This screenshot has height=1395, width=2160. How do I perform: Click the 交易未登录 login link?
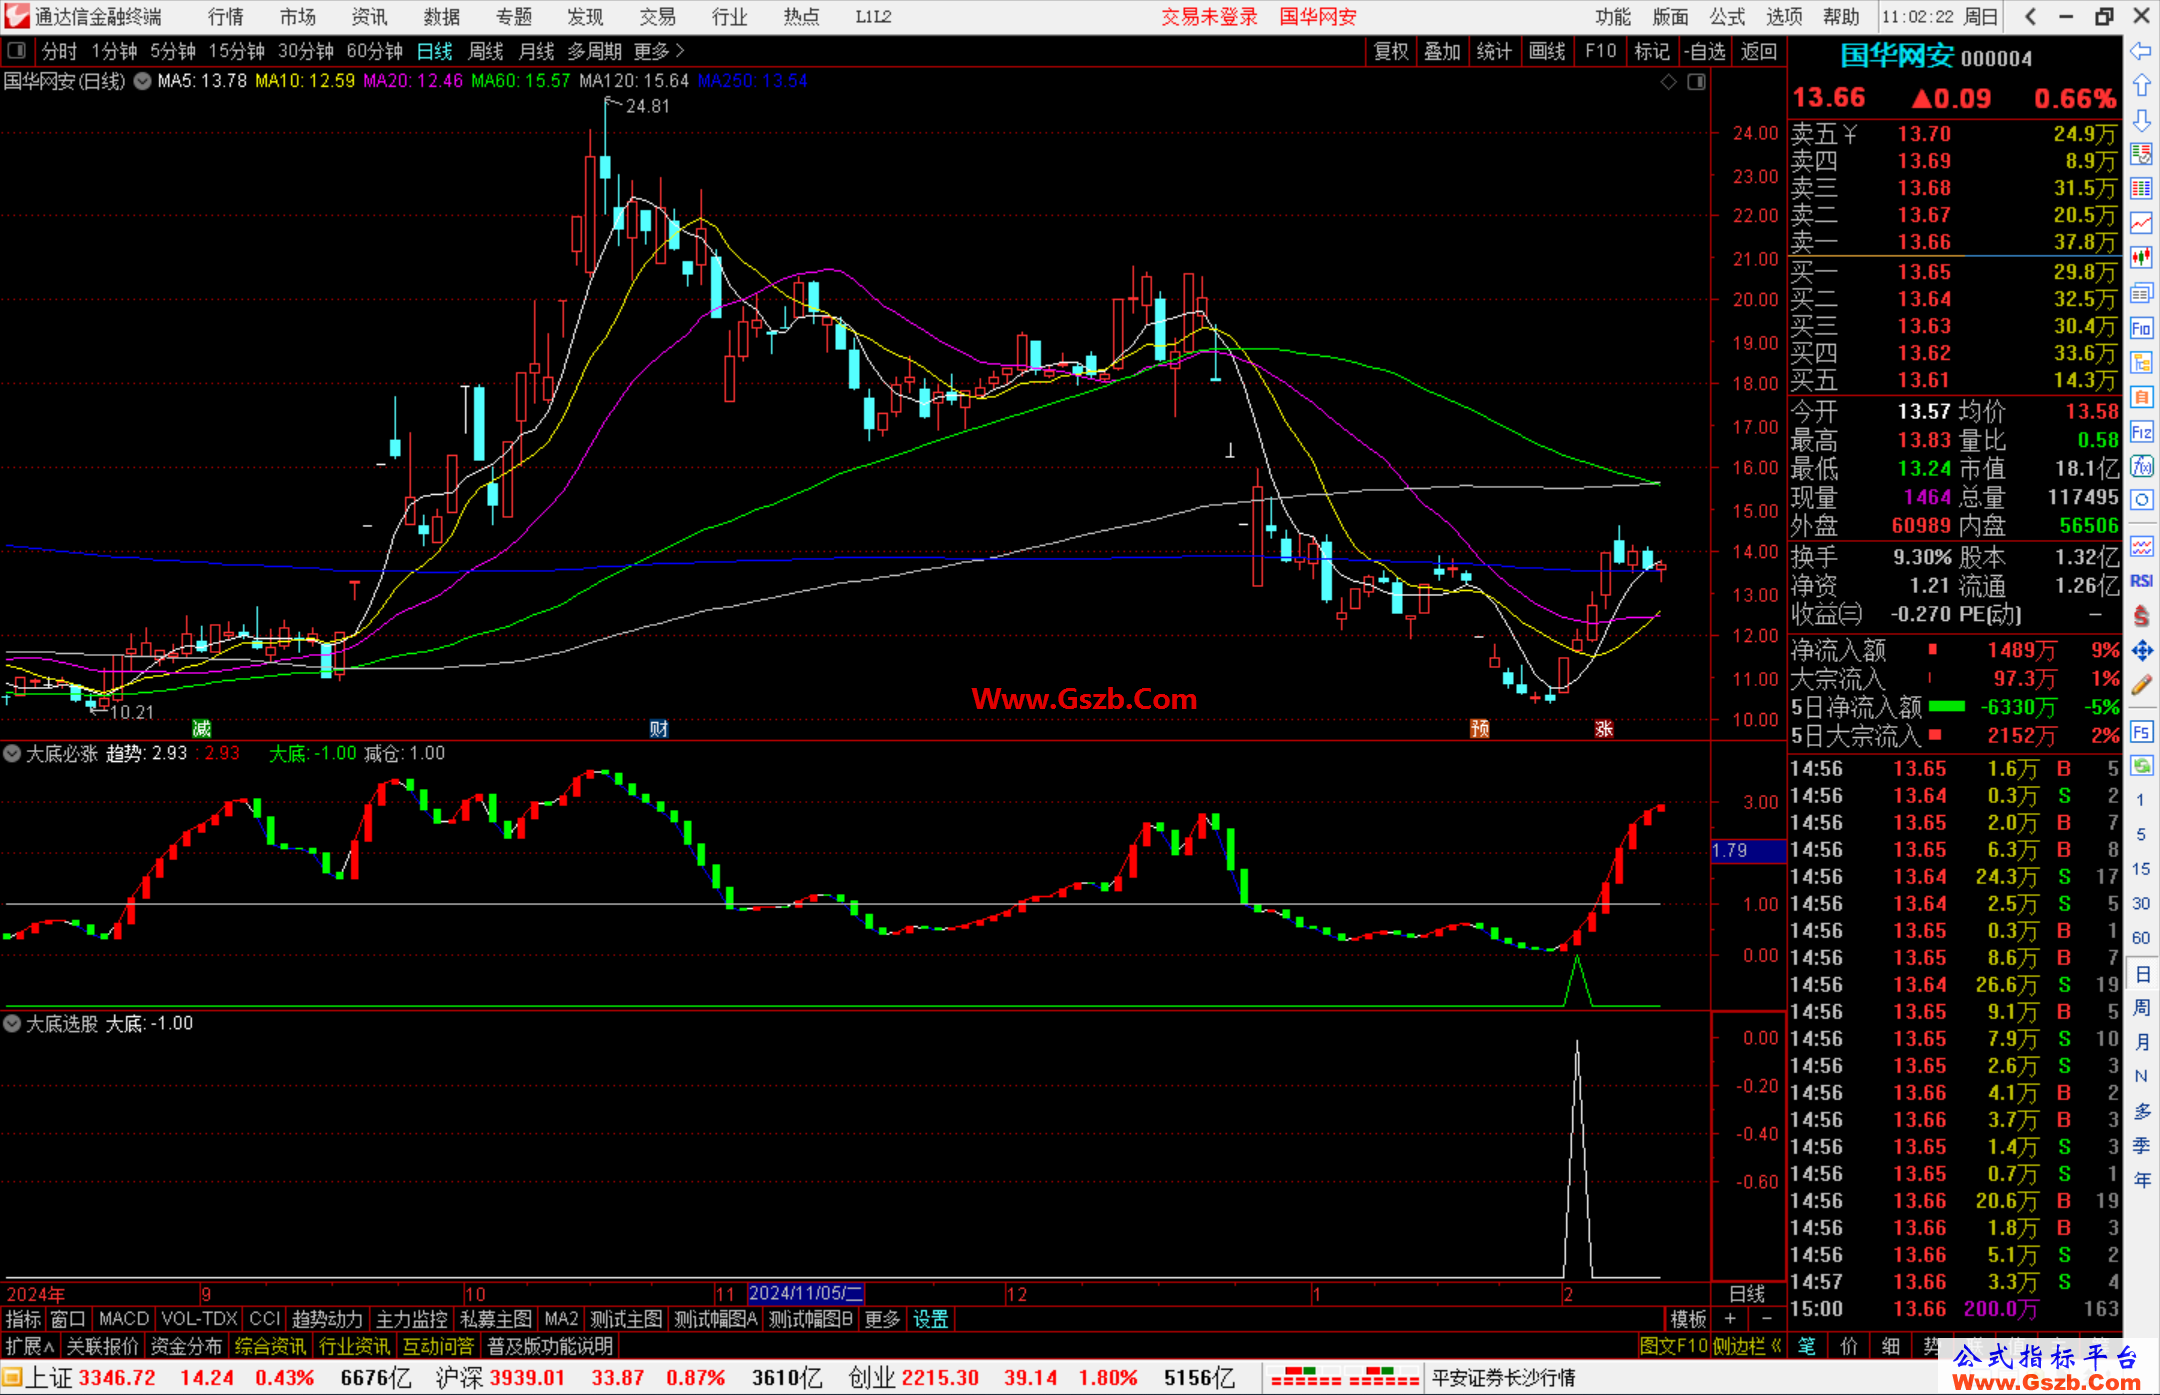tap(1209, 17)
